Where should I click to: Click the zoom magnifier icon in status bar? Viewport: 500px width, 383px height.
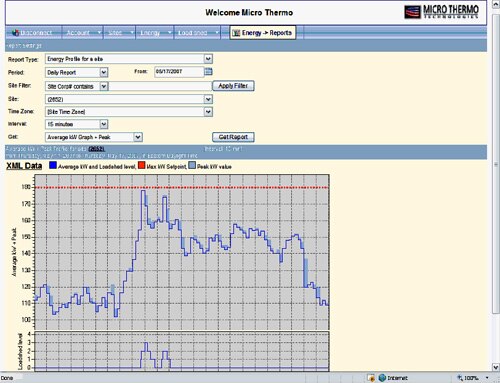pos(460,378)
